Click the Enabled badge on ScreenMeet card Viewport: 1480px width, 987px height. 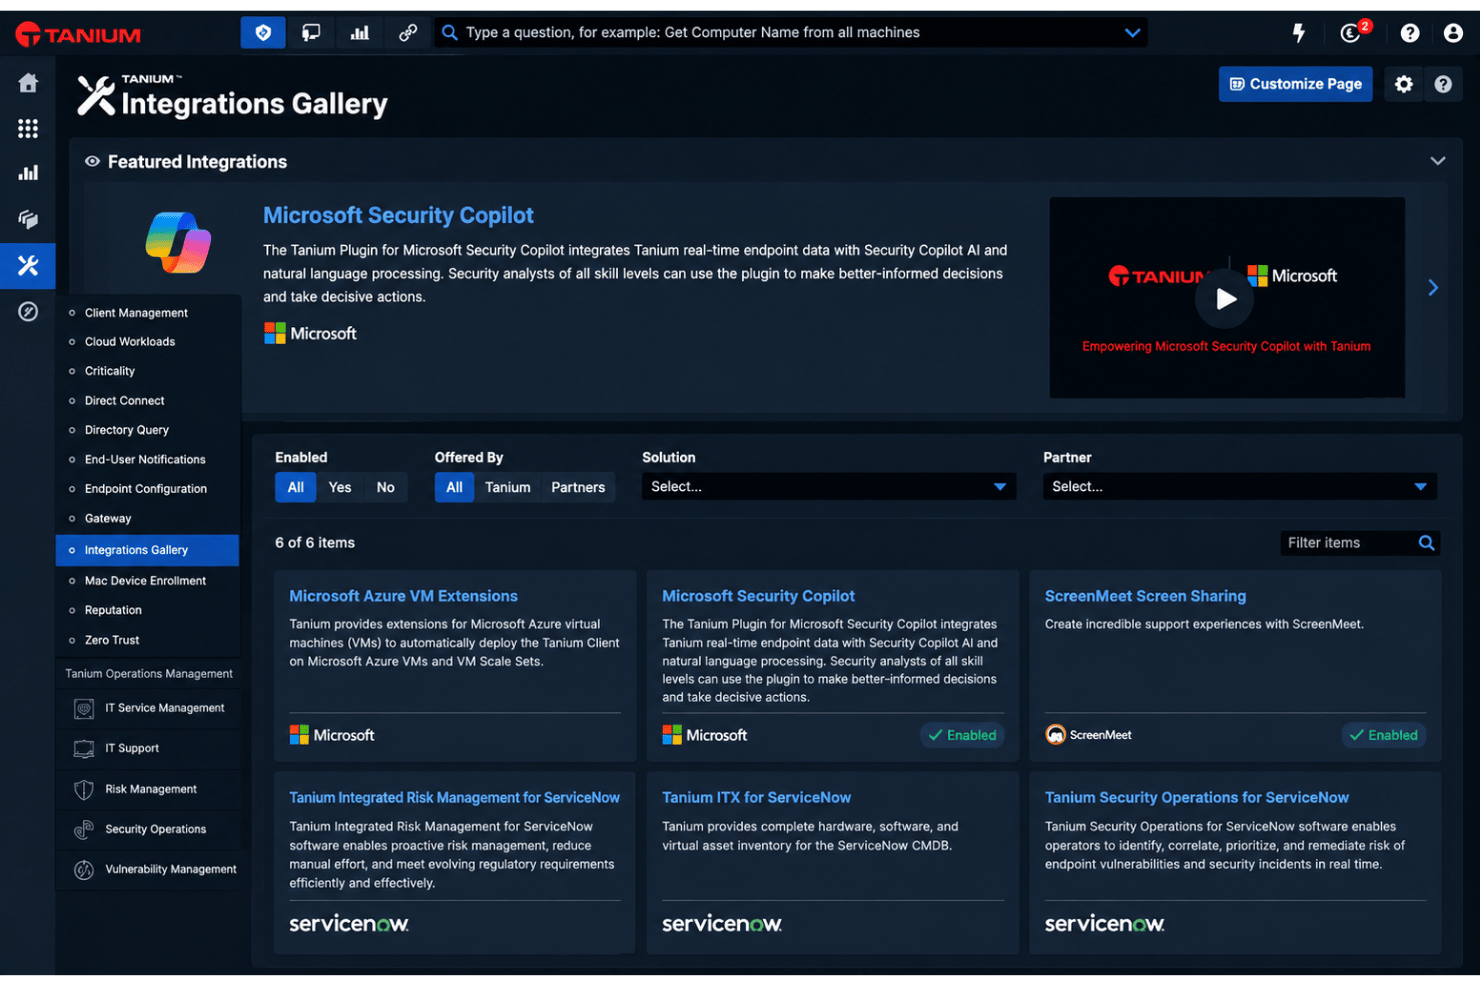pyautogui.click(x=1384, y=736)
